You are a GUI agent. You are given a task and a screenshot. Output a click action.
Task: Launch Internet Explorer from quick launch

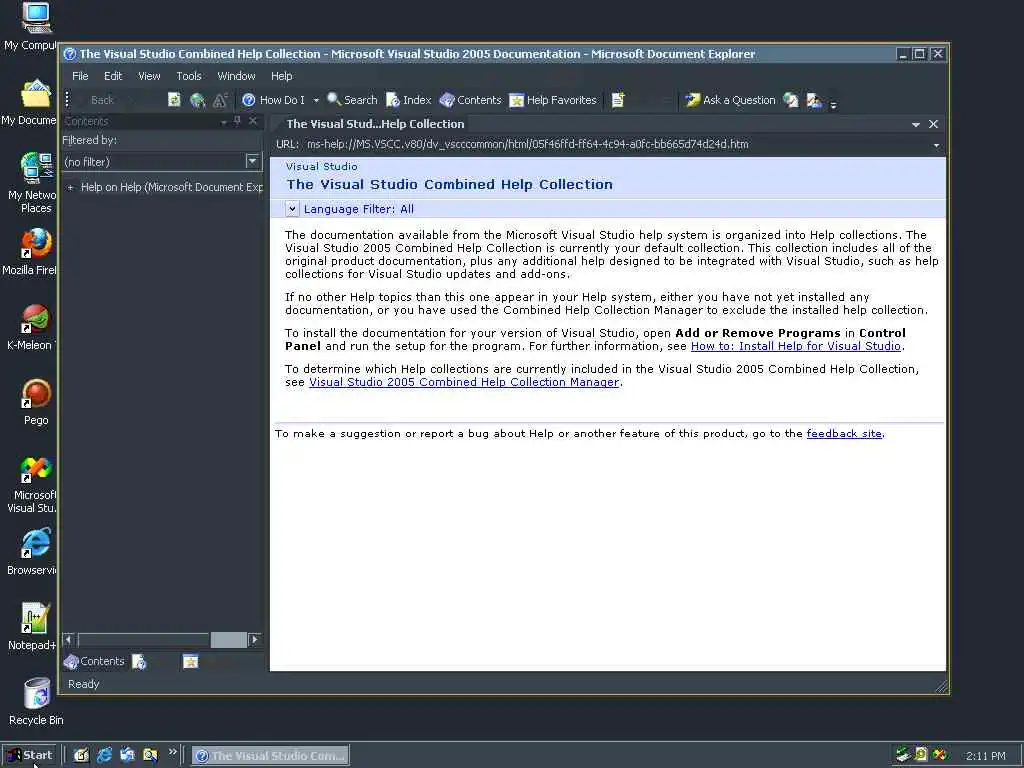[104, 756]
